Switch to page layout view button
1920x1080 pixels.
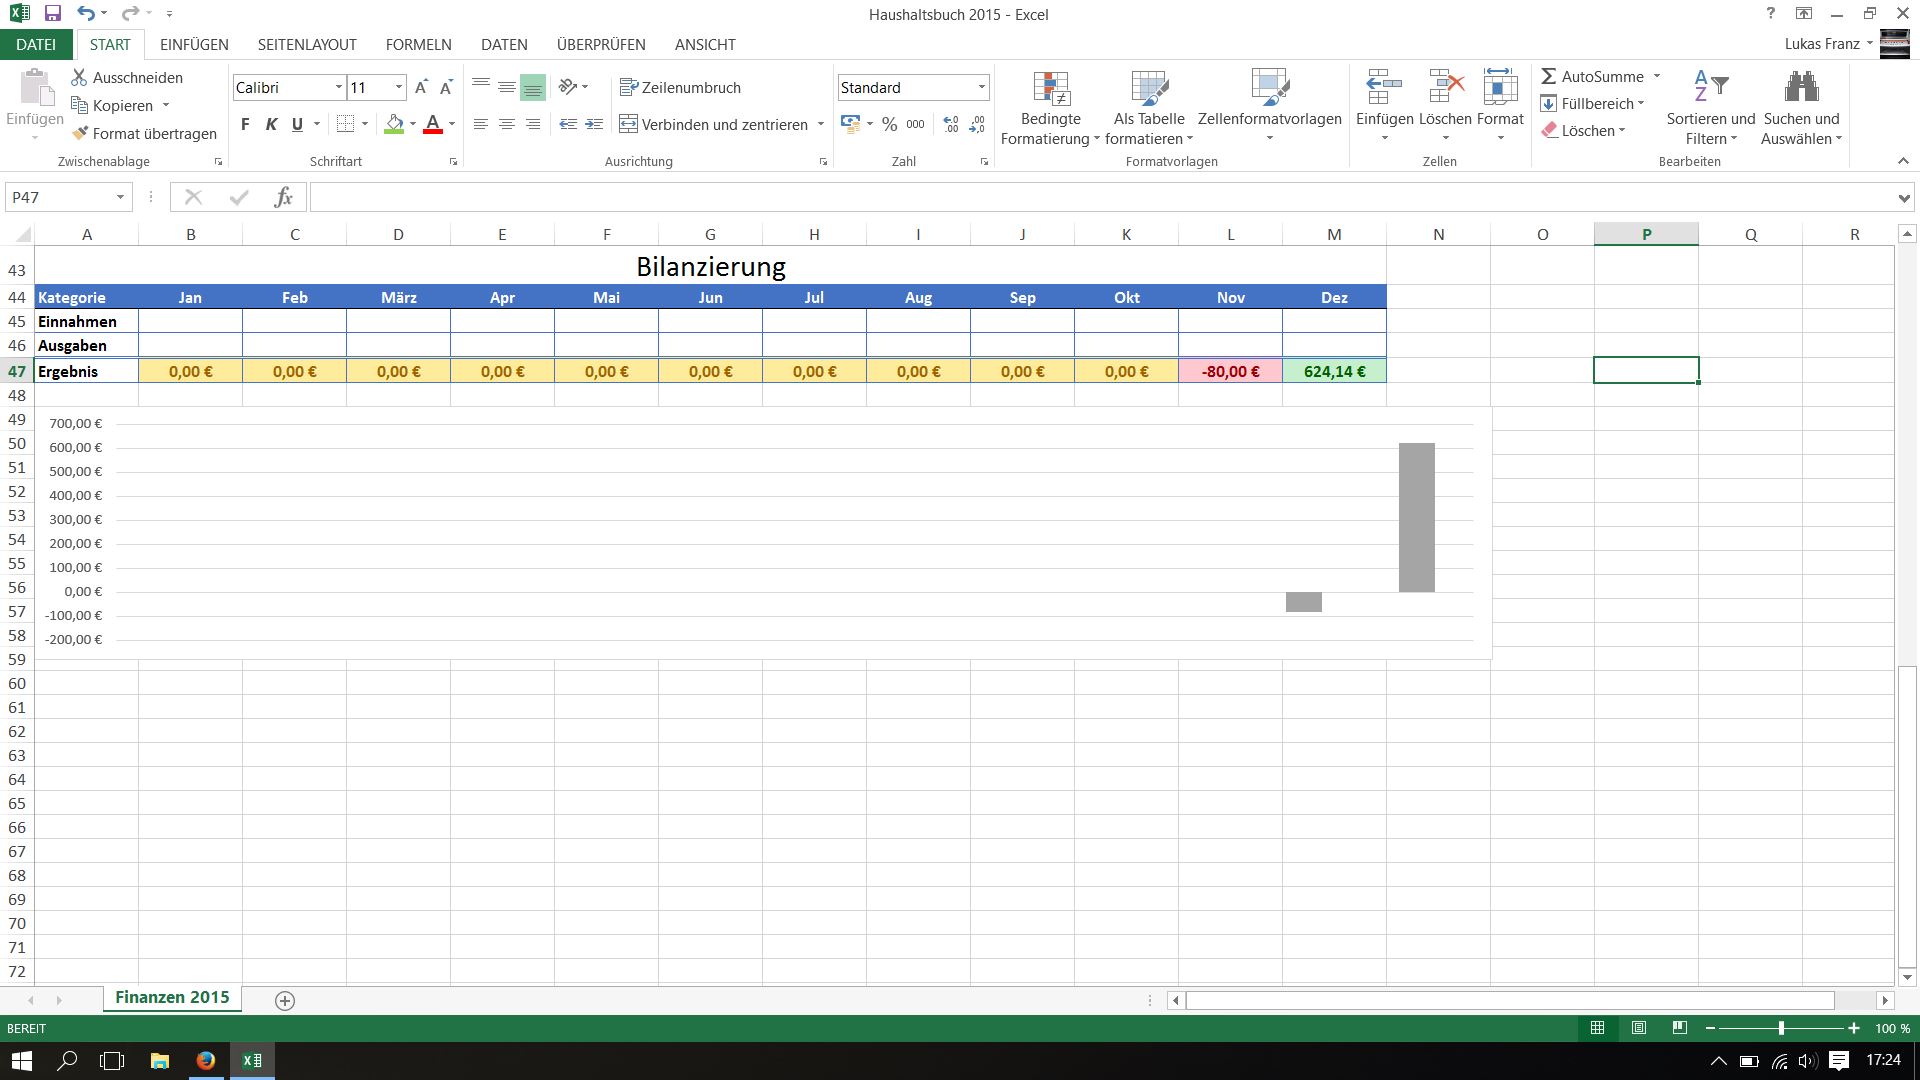coord(1638,1028)
